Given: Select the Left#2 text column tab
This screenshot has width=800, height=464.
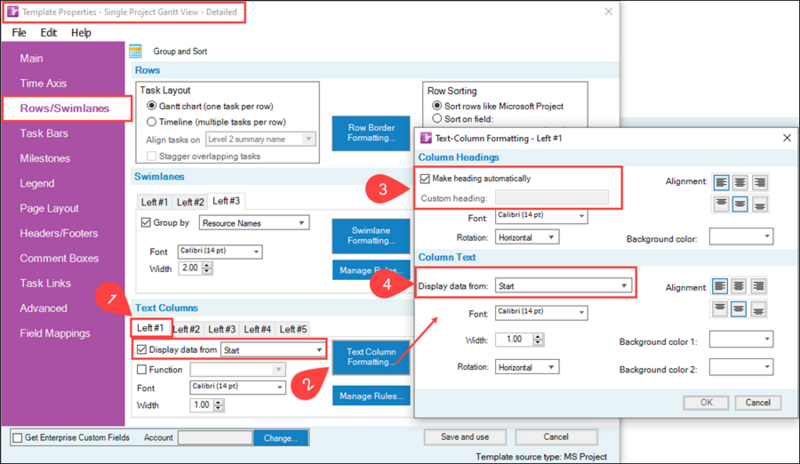Looking at the screenshot, I should click(x=187, y=329).
